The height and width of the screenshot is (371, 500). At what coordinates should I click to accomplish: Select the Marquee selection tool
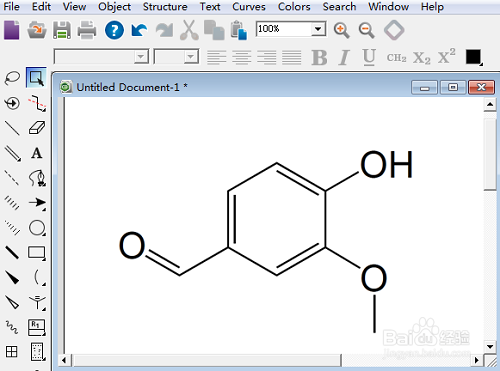coord(36,78)
